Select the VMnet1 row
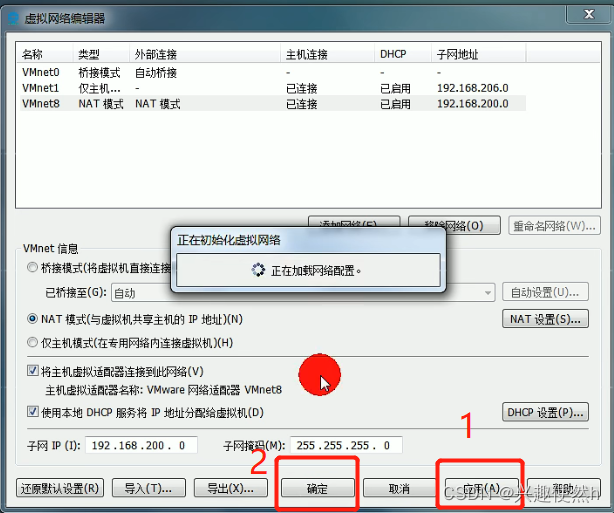This screenshot has height=513, width=614. [x=273, y=88]
